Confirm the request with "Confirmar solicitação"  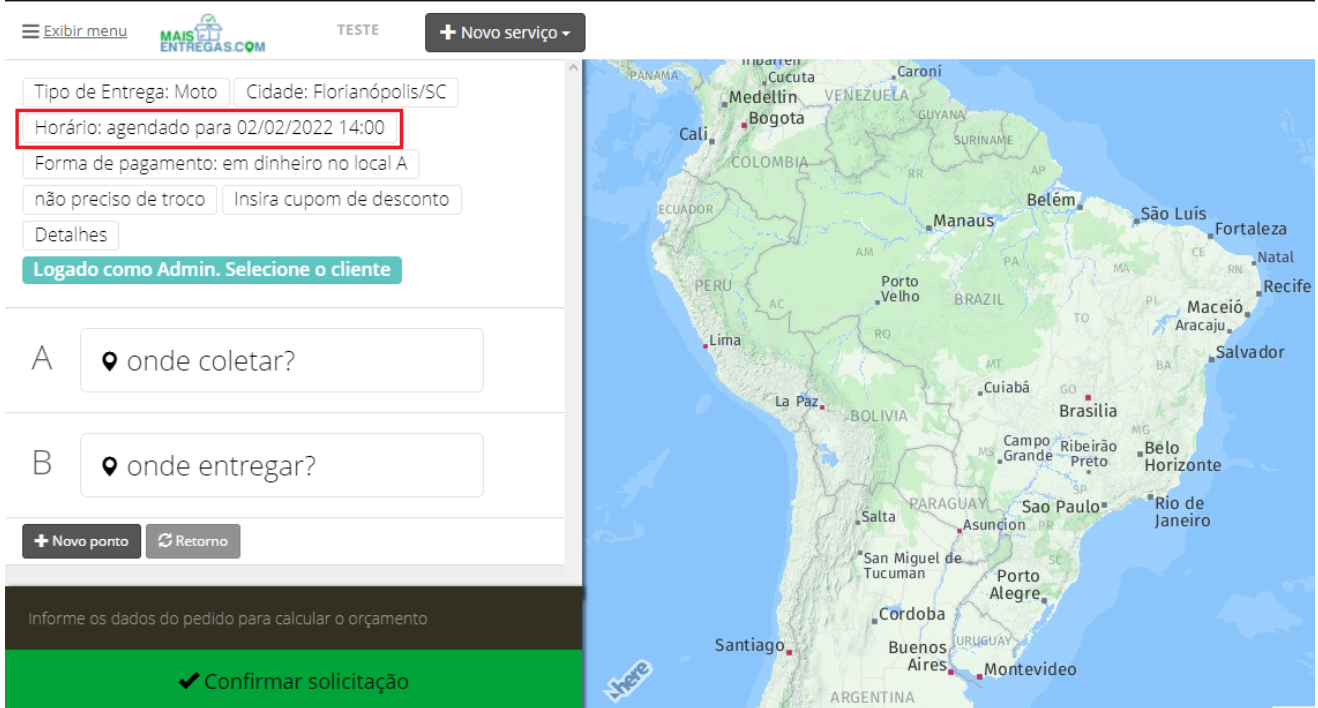tap(294, 681)
